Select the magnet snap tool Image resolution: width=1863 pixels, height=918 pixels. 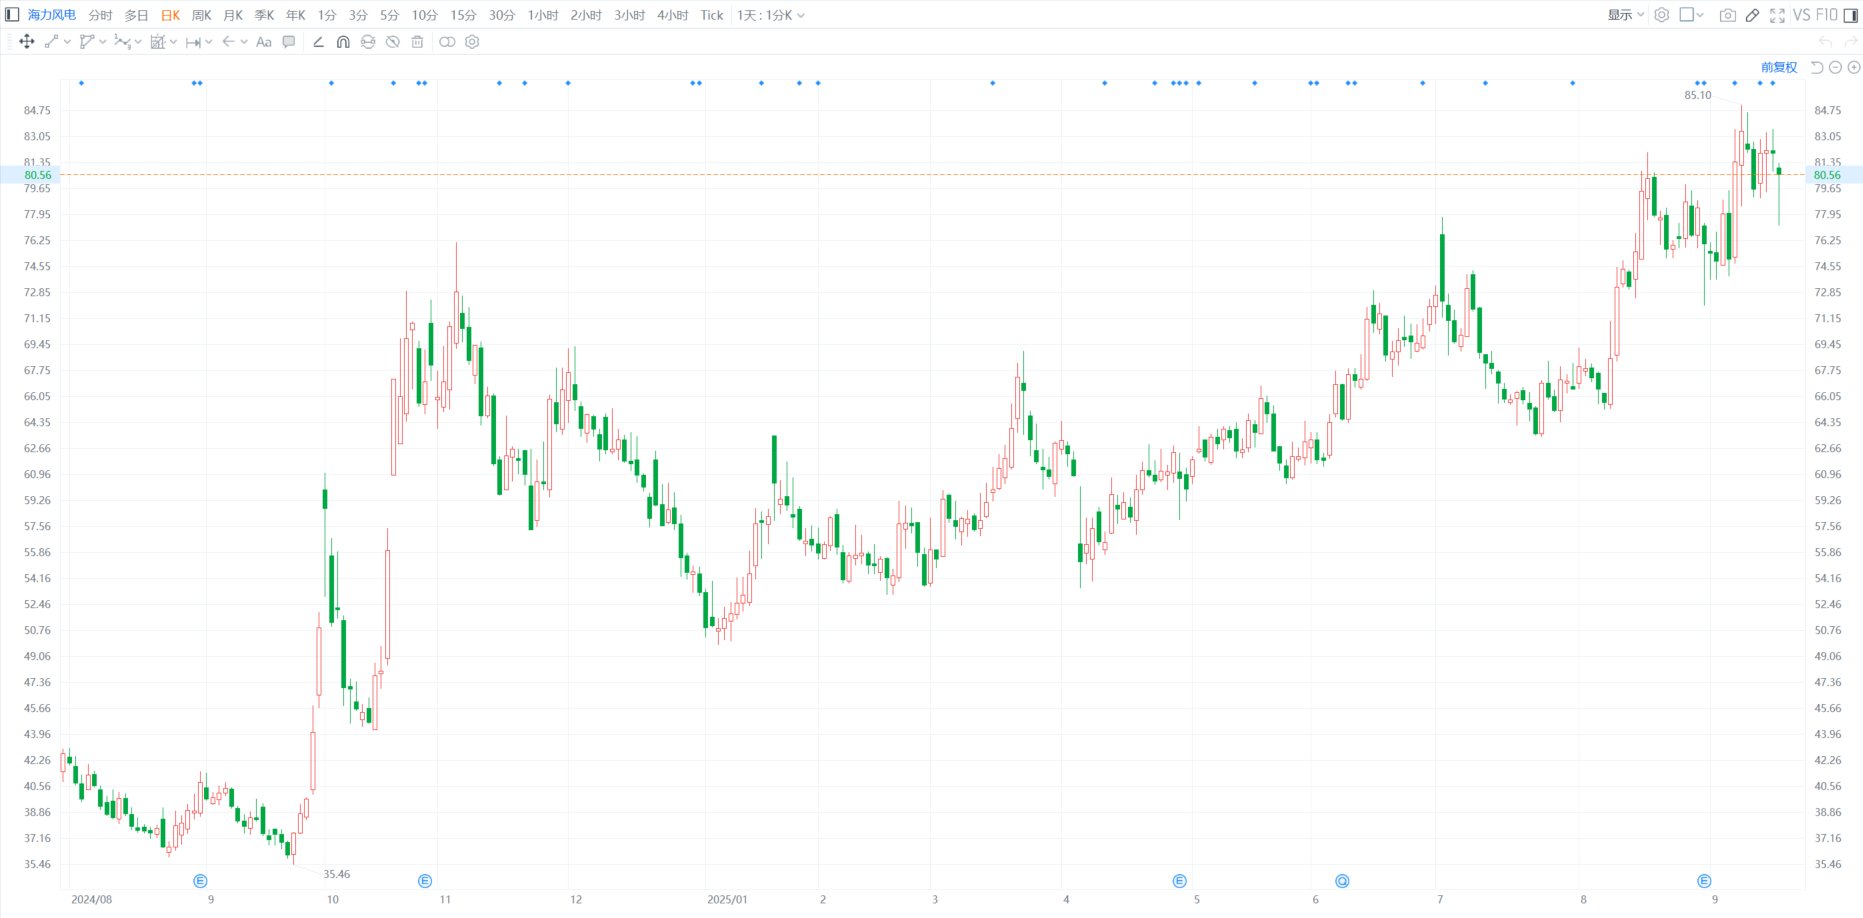point(343,42)
